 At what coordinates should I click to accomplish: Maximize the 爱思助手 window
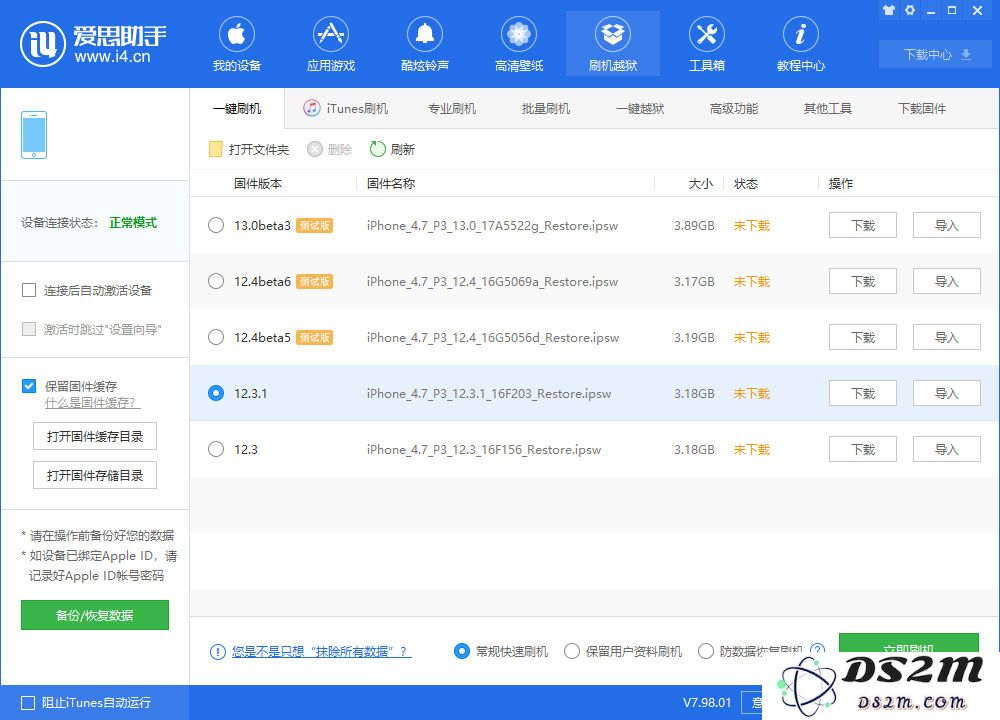(x=952, y=10)
